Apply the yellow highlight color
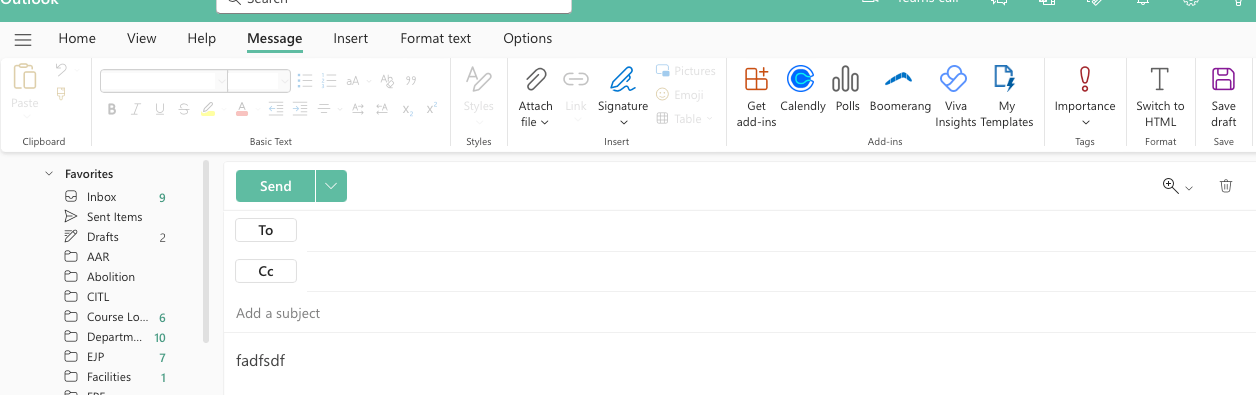This screenshot has height=395, width=1256. pos(208,109)
